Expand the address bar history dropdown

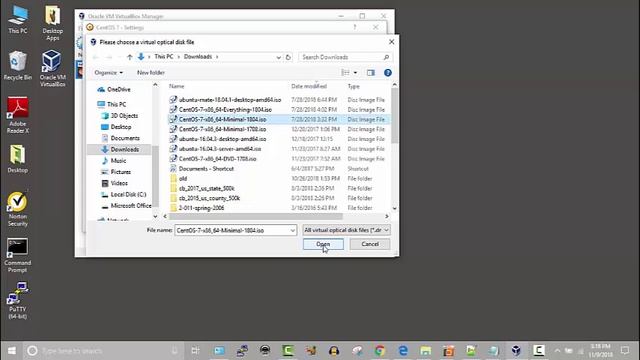278,57
